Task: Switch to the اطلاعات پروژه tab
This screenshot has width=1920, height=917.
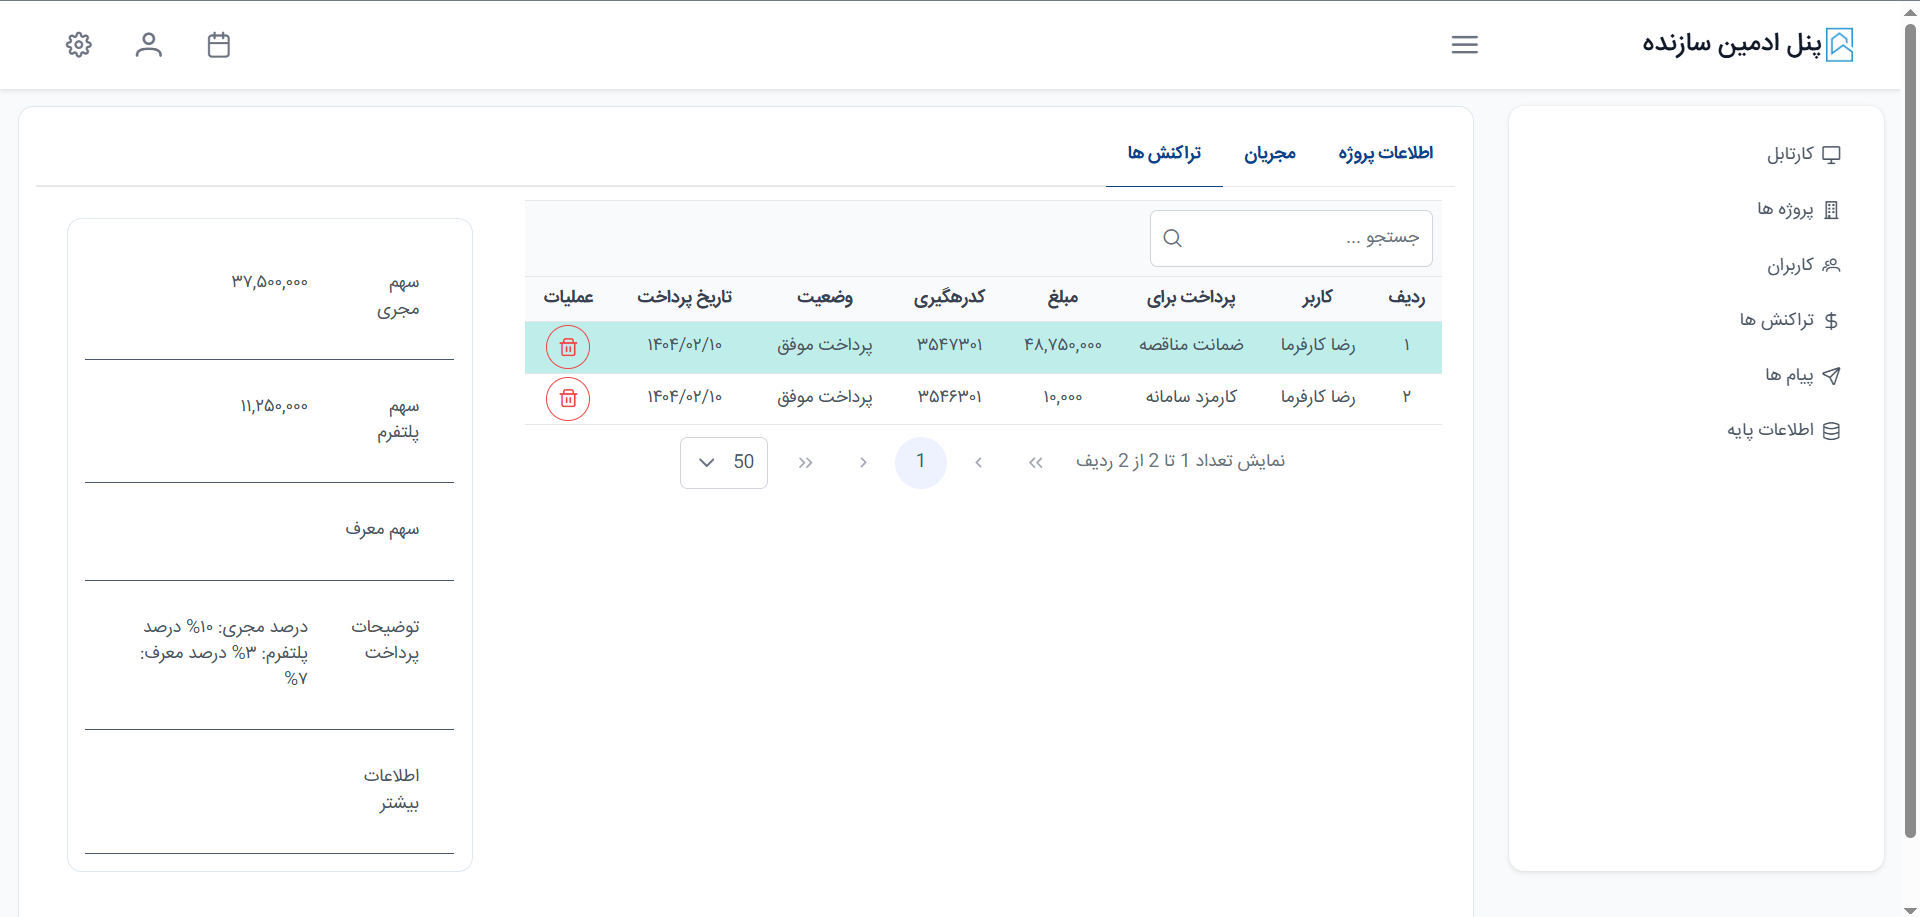Action: click(x=1385, y=153)
